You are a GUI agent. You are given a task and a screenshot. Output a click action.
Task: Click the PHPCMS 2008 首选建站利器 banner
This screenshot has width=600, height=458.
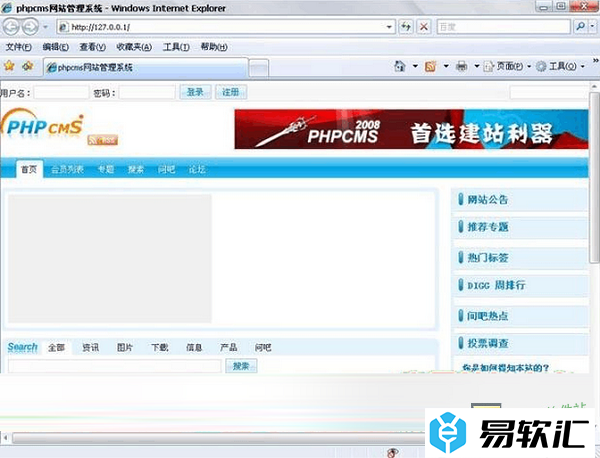[x=411, y=129]
